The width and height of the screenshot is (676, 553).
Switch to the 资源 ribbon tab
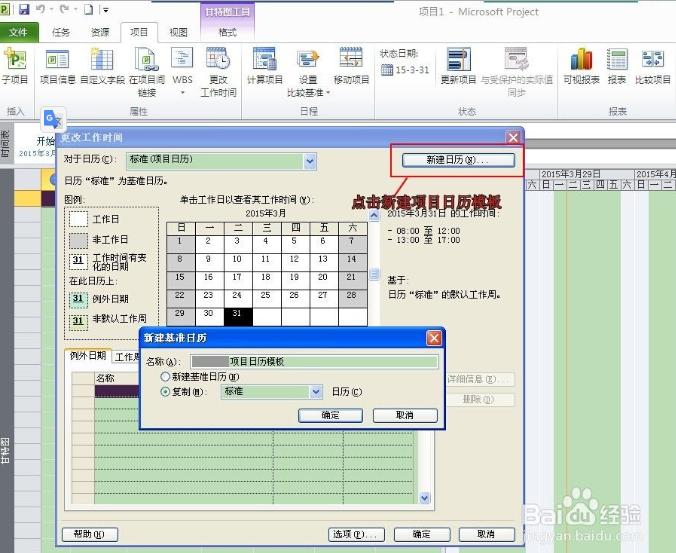coord(100,32)
